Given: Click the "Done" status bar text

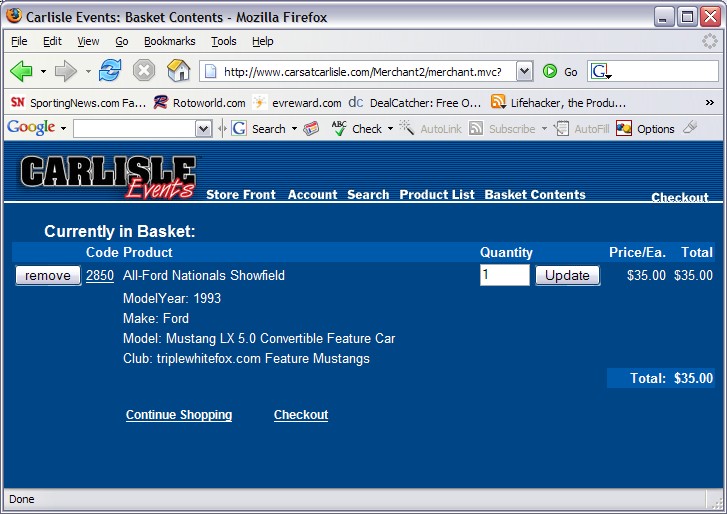Looking at the screenshot, I should (21, 499).
